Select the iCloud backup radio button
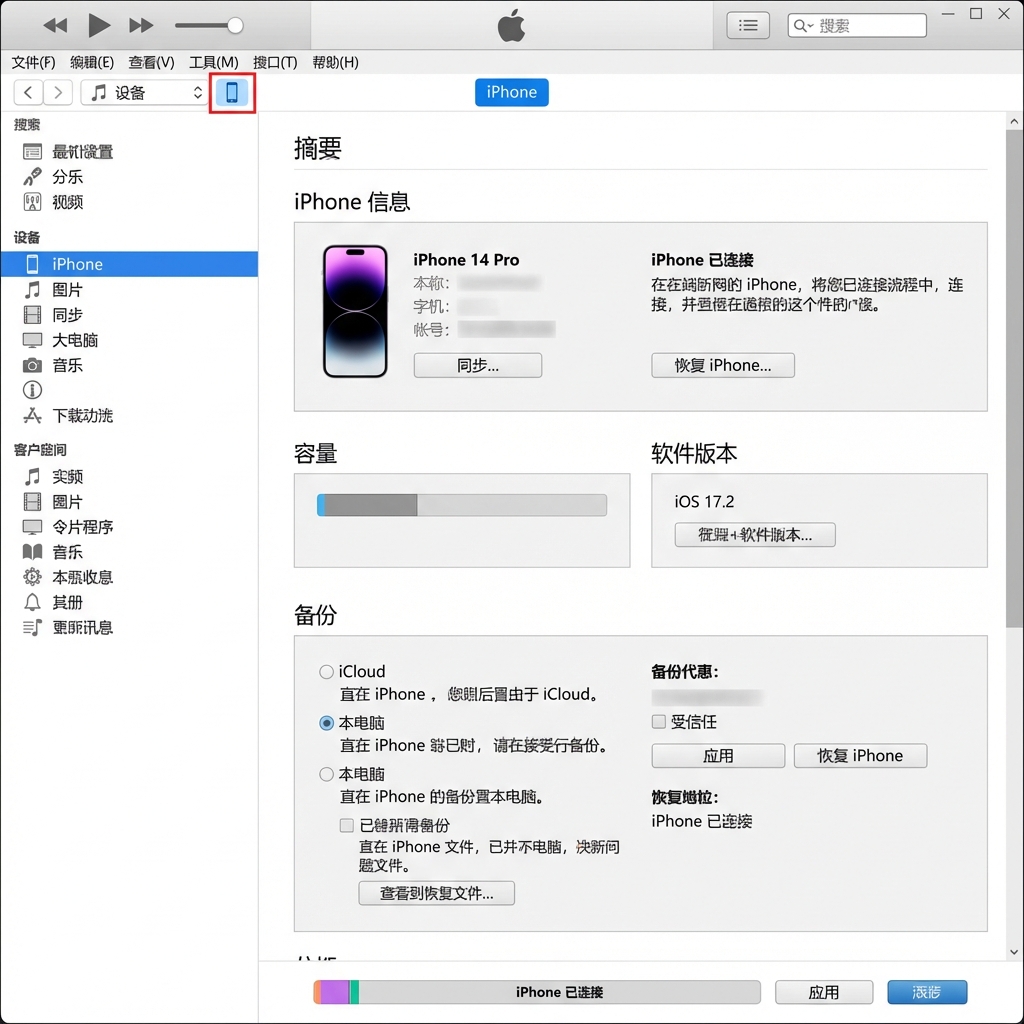The height and width of the screenshot is (1024, 1024). tap(326, 672)
